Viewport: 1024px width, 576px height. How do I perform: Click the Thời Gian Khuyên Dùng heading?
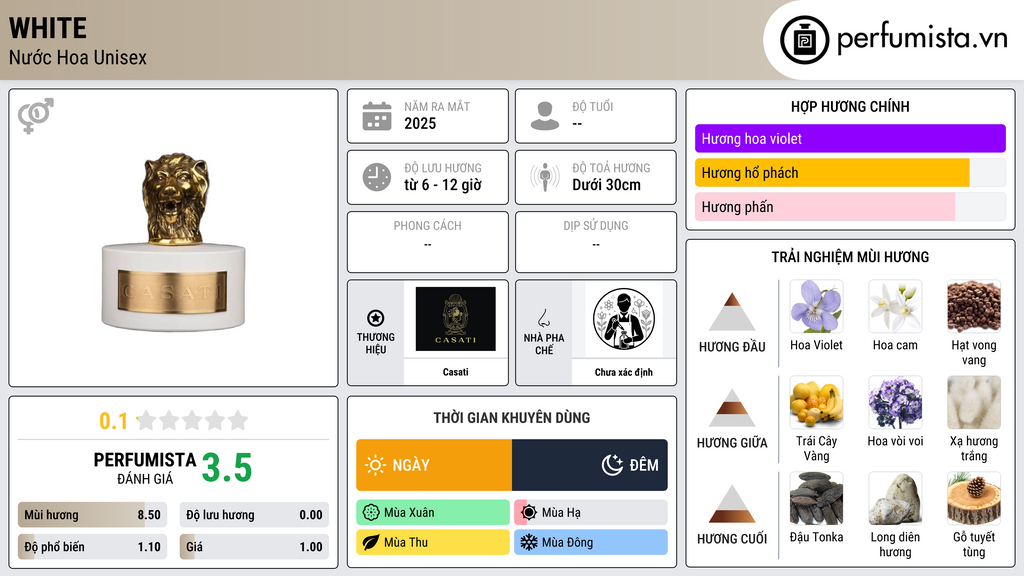click(511, 418)
